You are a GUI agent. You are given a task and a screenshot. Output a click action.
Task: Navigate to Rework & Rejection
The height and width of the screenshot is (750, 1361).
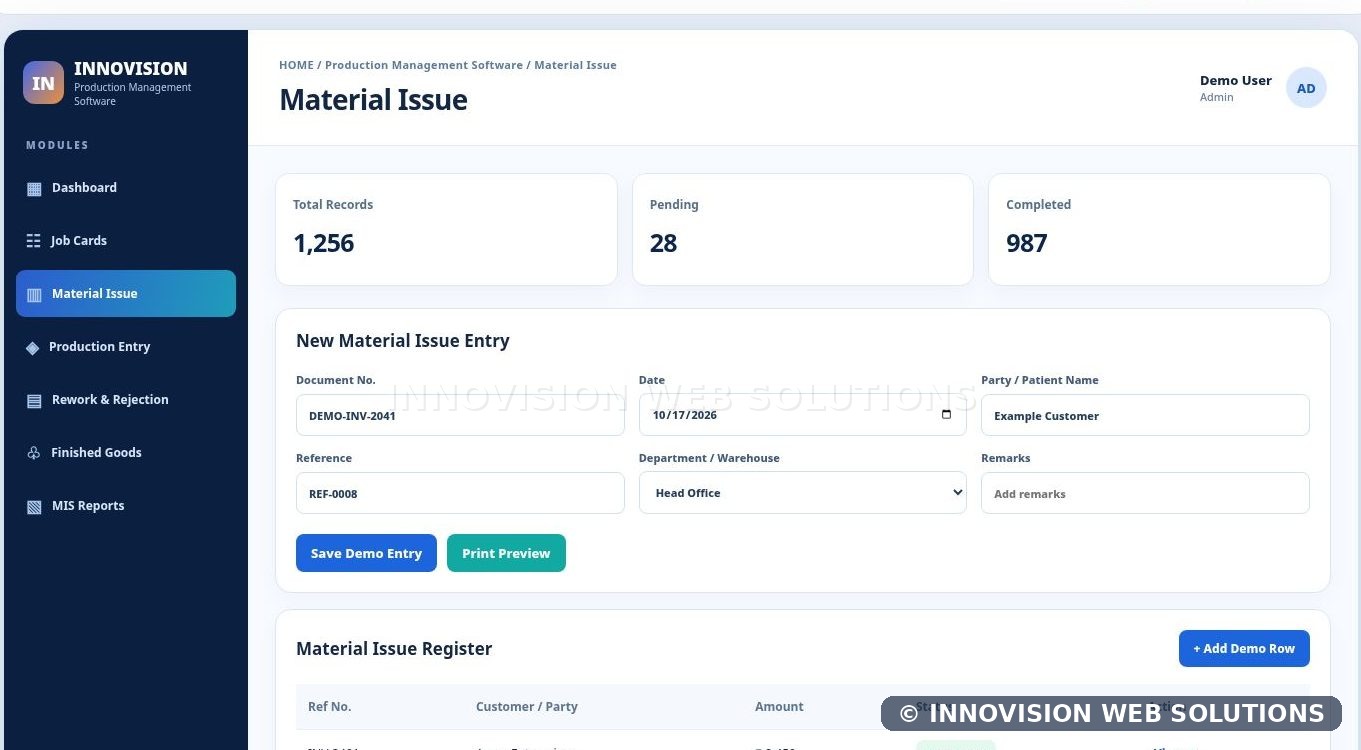click(x=126, y=400)
